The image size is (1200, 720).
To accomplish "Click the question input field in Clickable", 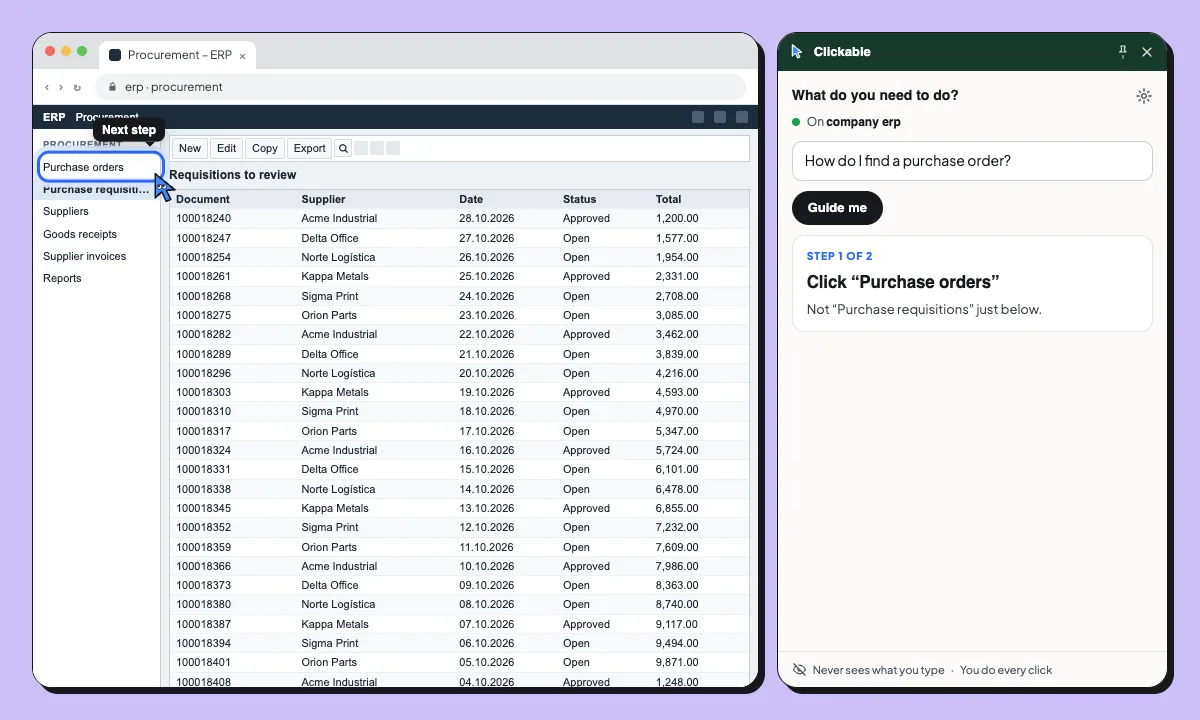I will pyautogui.click(x=972, y=161).
